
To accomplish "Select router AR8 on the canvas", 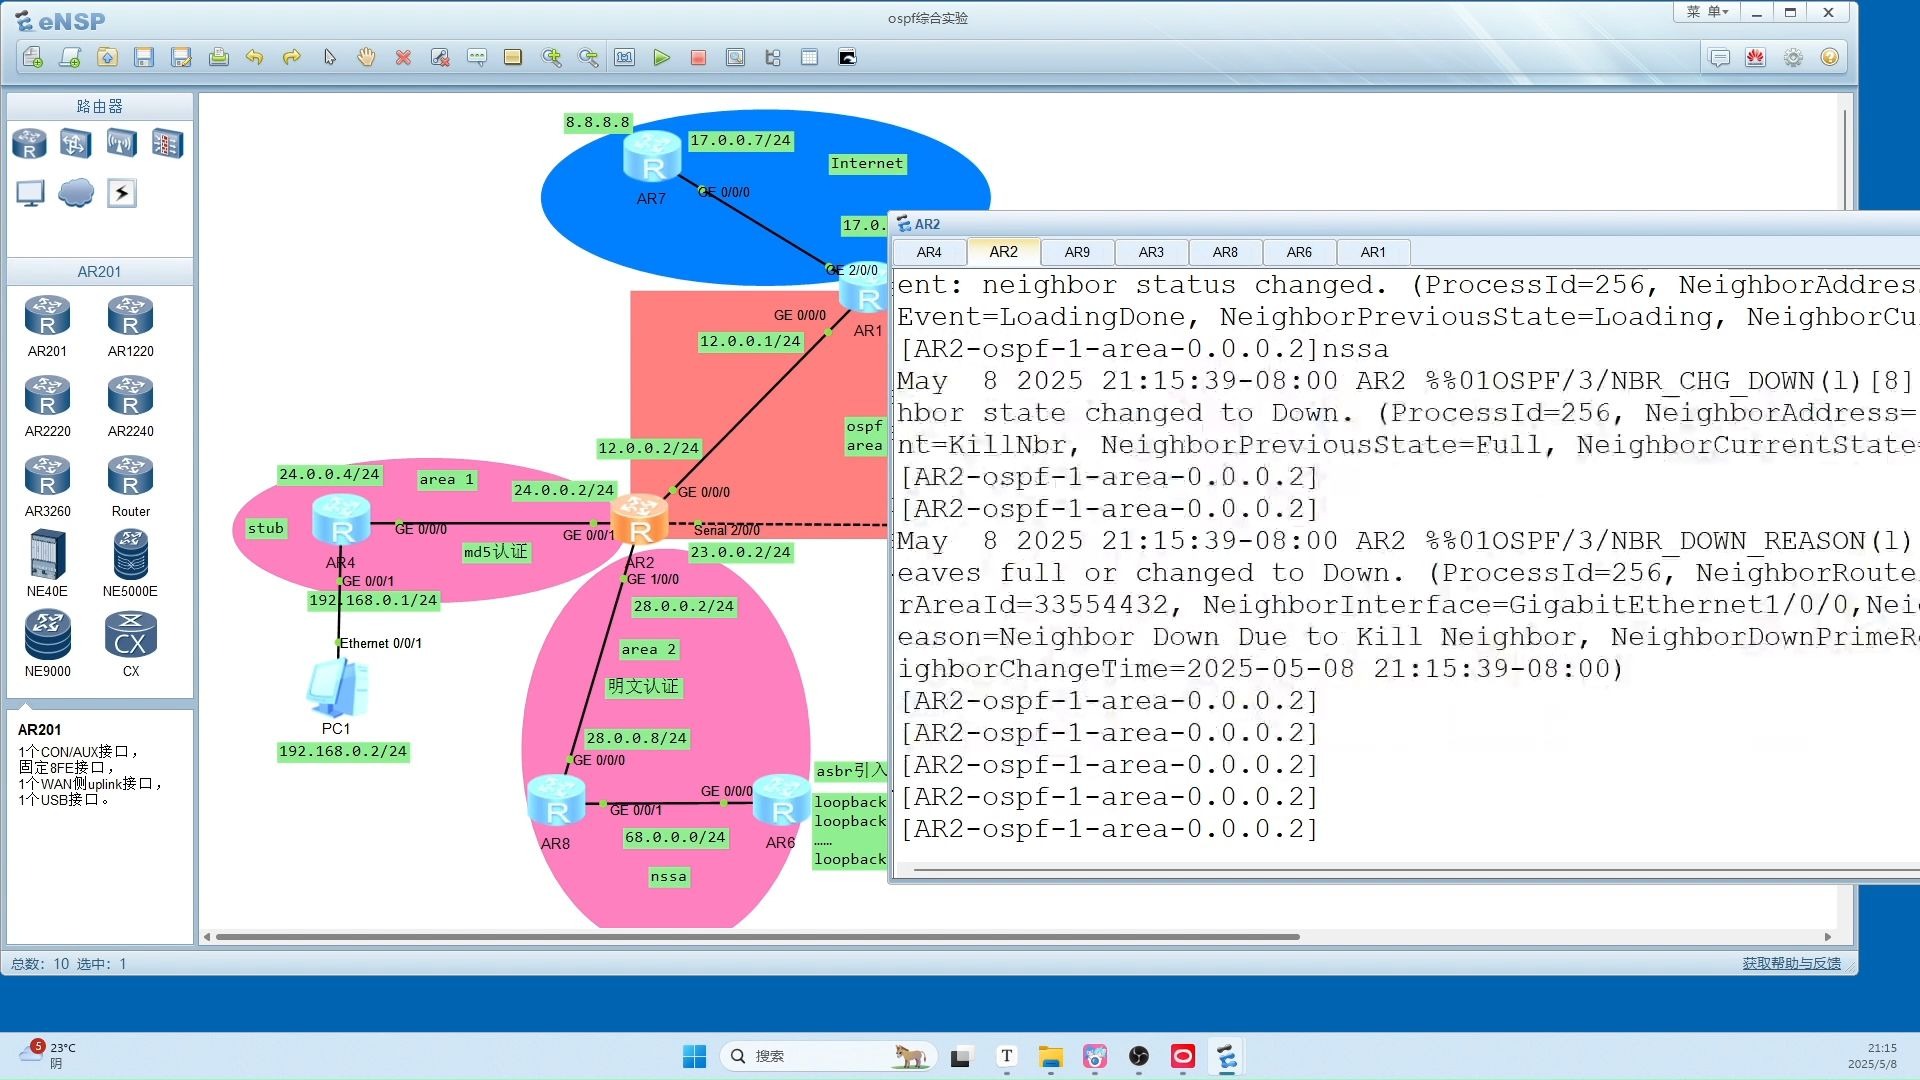I will coord(556,802).
